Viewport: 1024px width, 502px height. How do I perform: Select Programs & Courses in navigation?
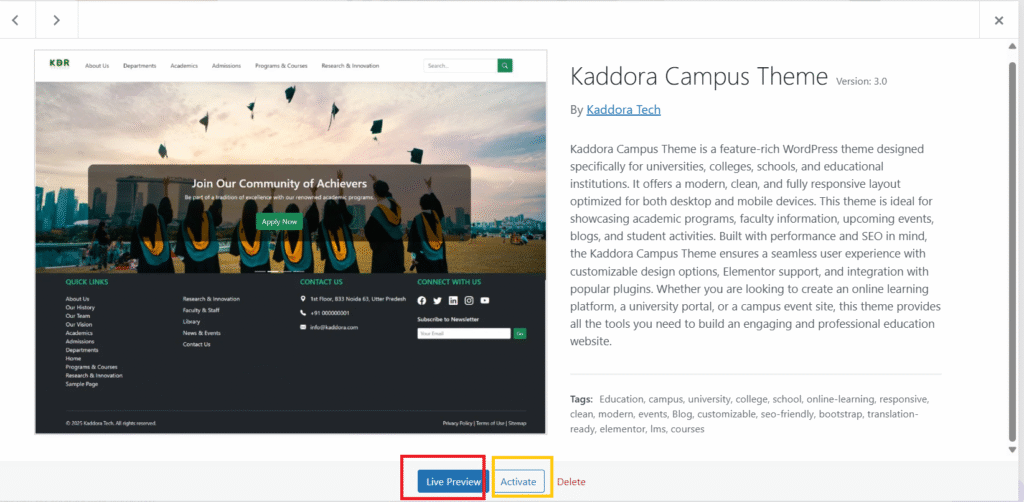[x=281, y=66]
